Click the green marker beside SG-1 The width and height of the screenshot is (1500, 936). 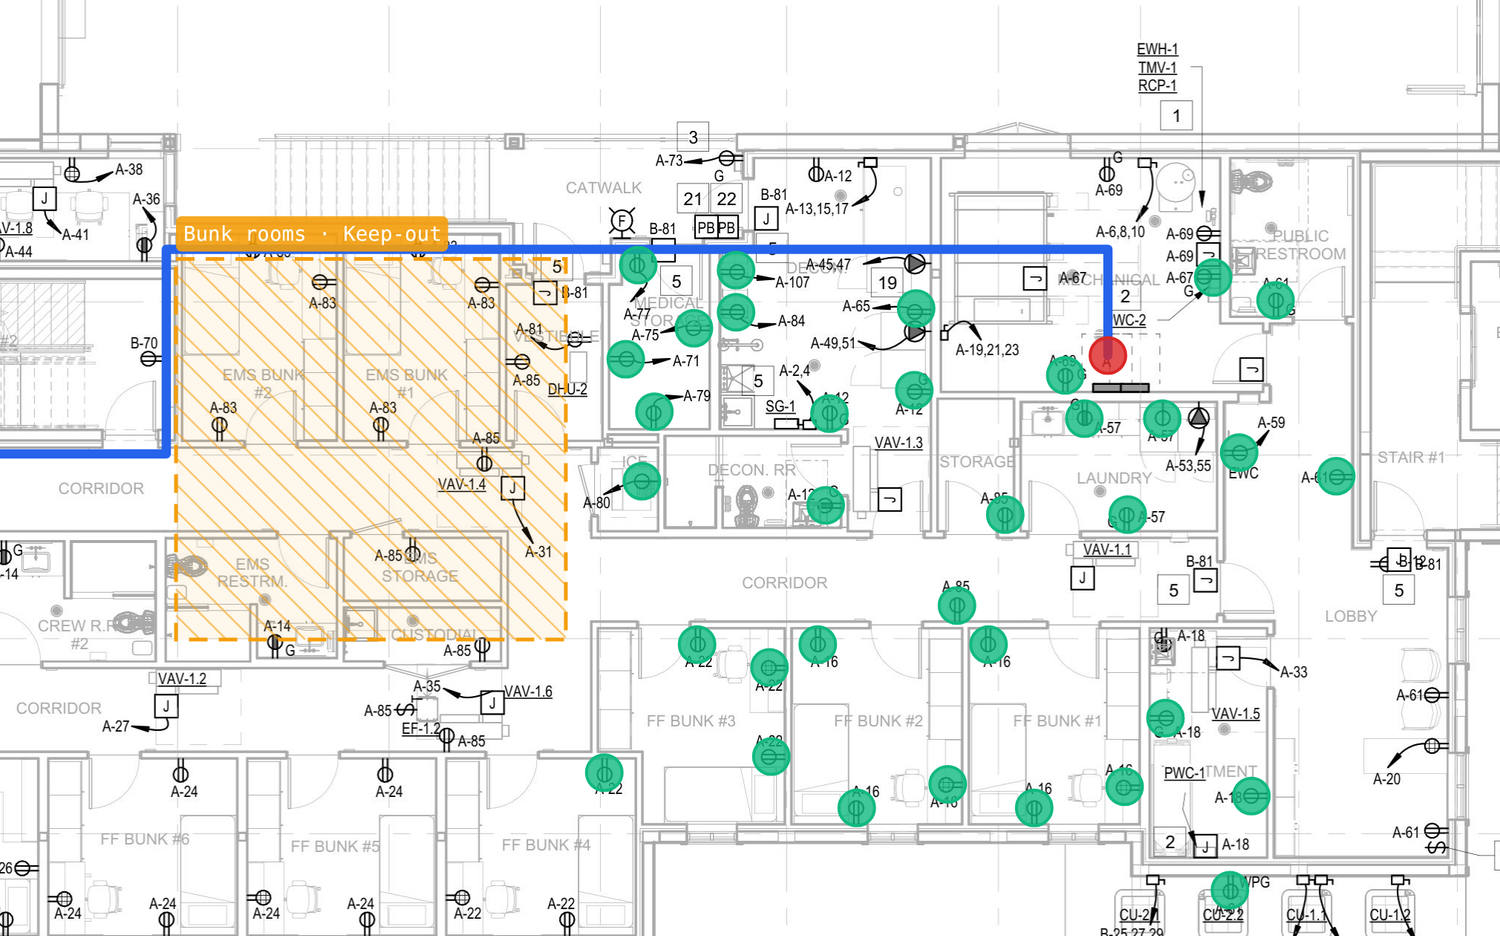point(829,412)
